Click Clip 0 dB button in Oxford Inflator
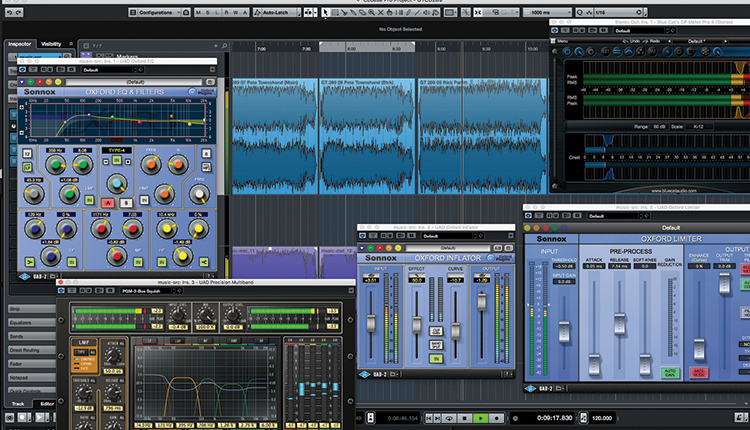750x430 pixels. click(x=436, y=331)
